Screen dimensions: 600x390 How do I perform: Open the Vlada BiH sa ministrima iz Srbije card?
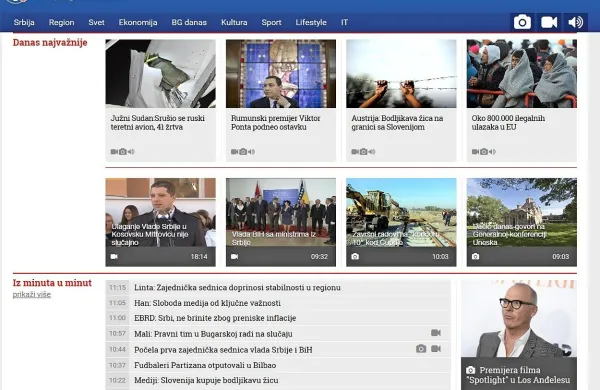point(281,222)
